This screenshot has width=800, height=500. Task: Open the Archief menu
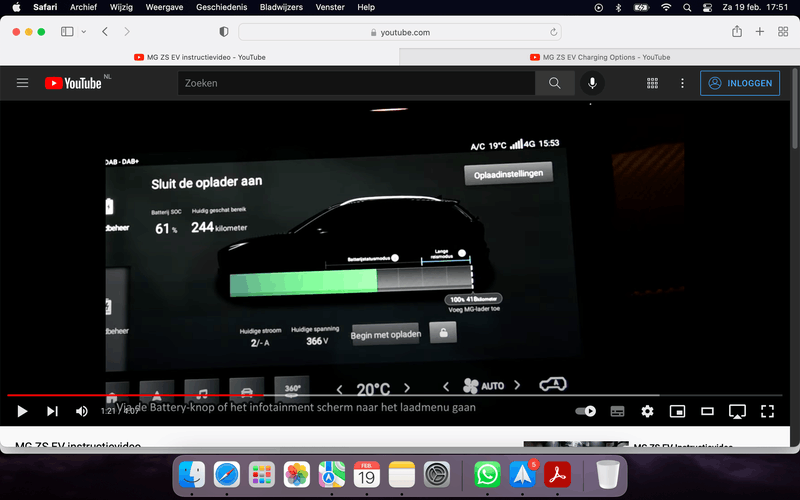click(83, 7)
